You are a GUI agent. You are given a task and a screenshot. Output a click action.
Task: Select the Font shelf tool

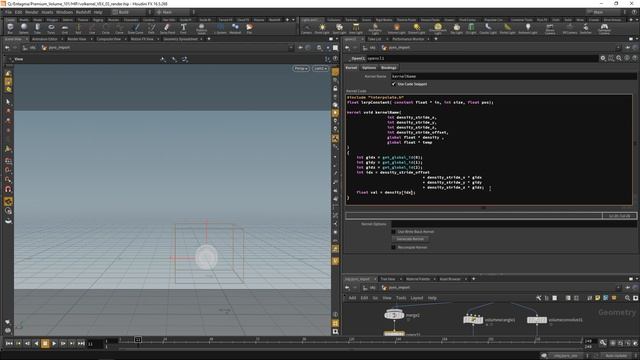tap(183, 29)
